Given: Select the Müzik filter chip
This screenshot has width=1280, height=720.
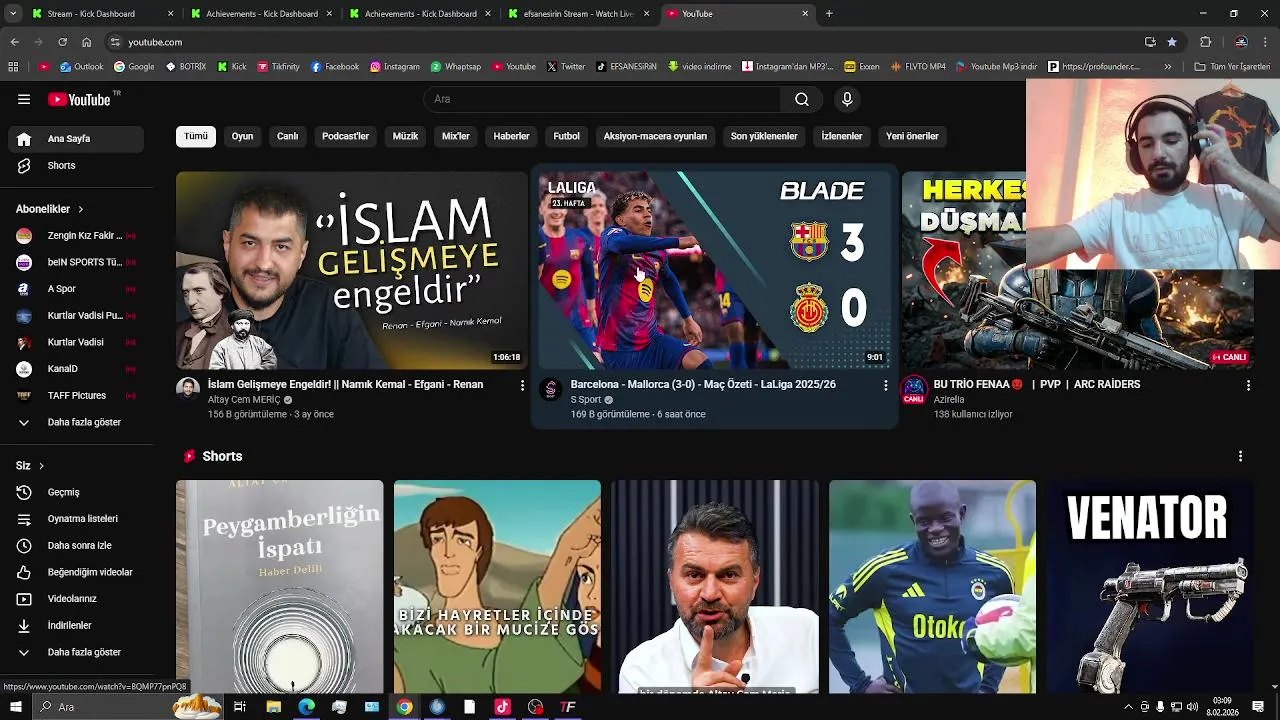Looking at the screenshot, I should click(405, 136).
